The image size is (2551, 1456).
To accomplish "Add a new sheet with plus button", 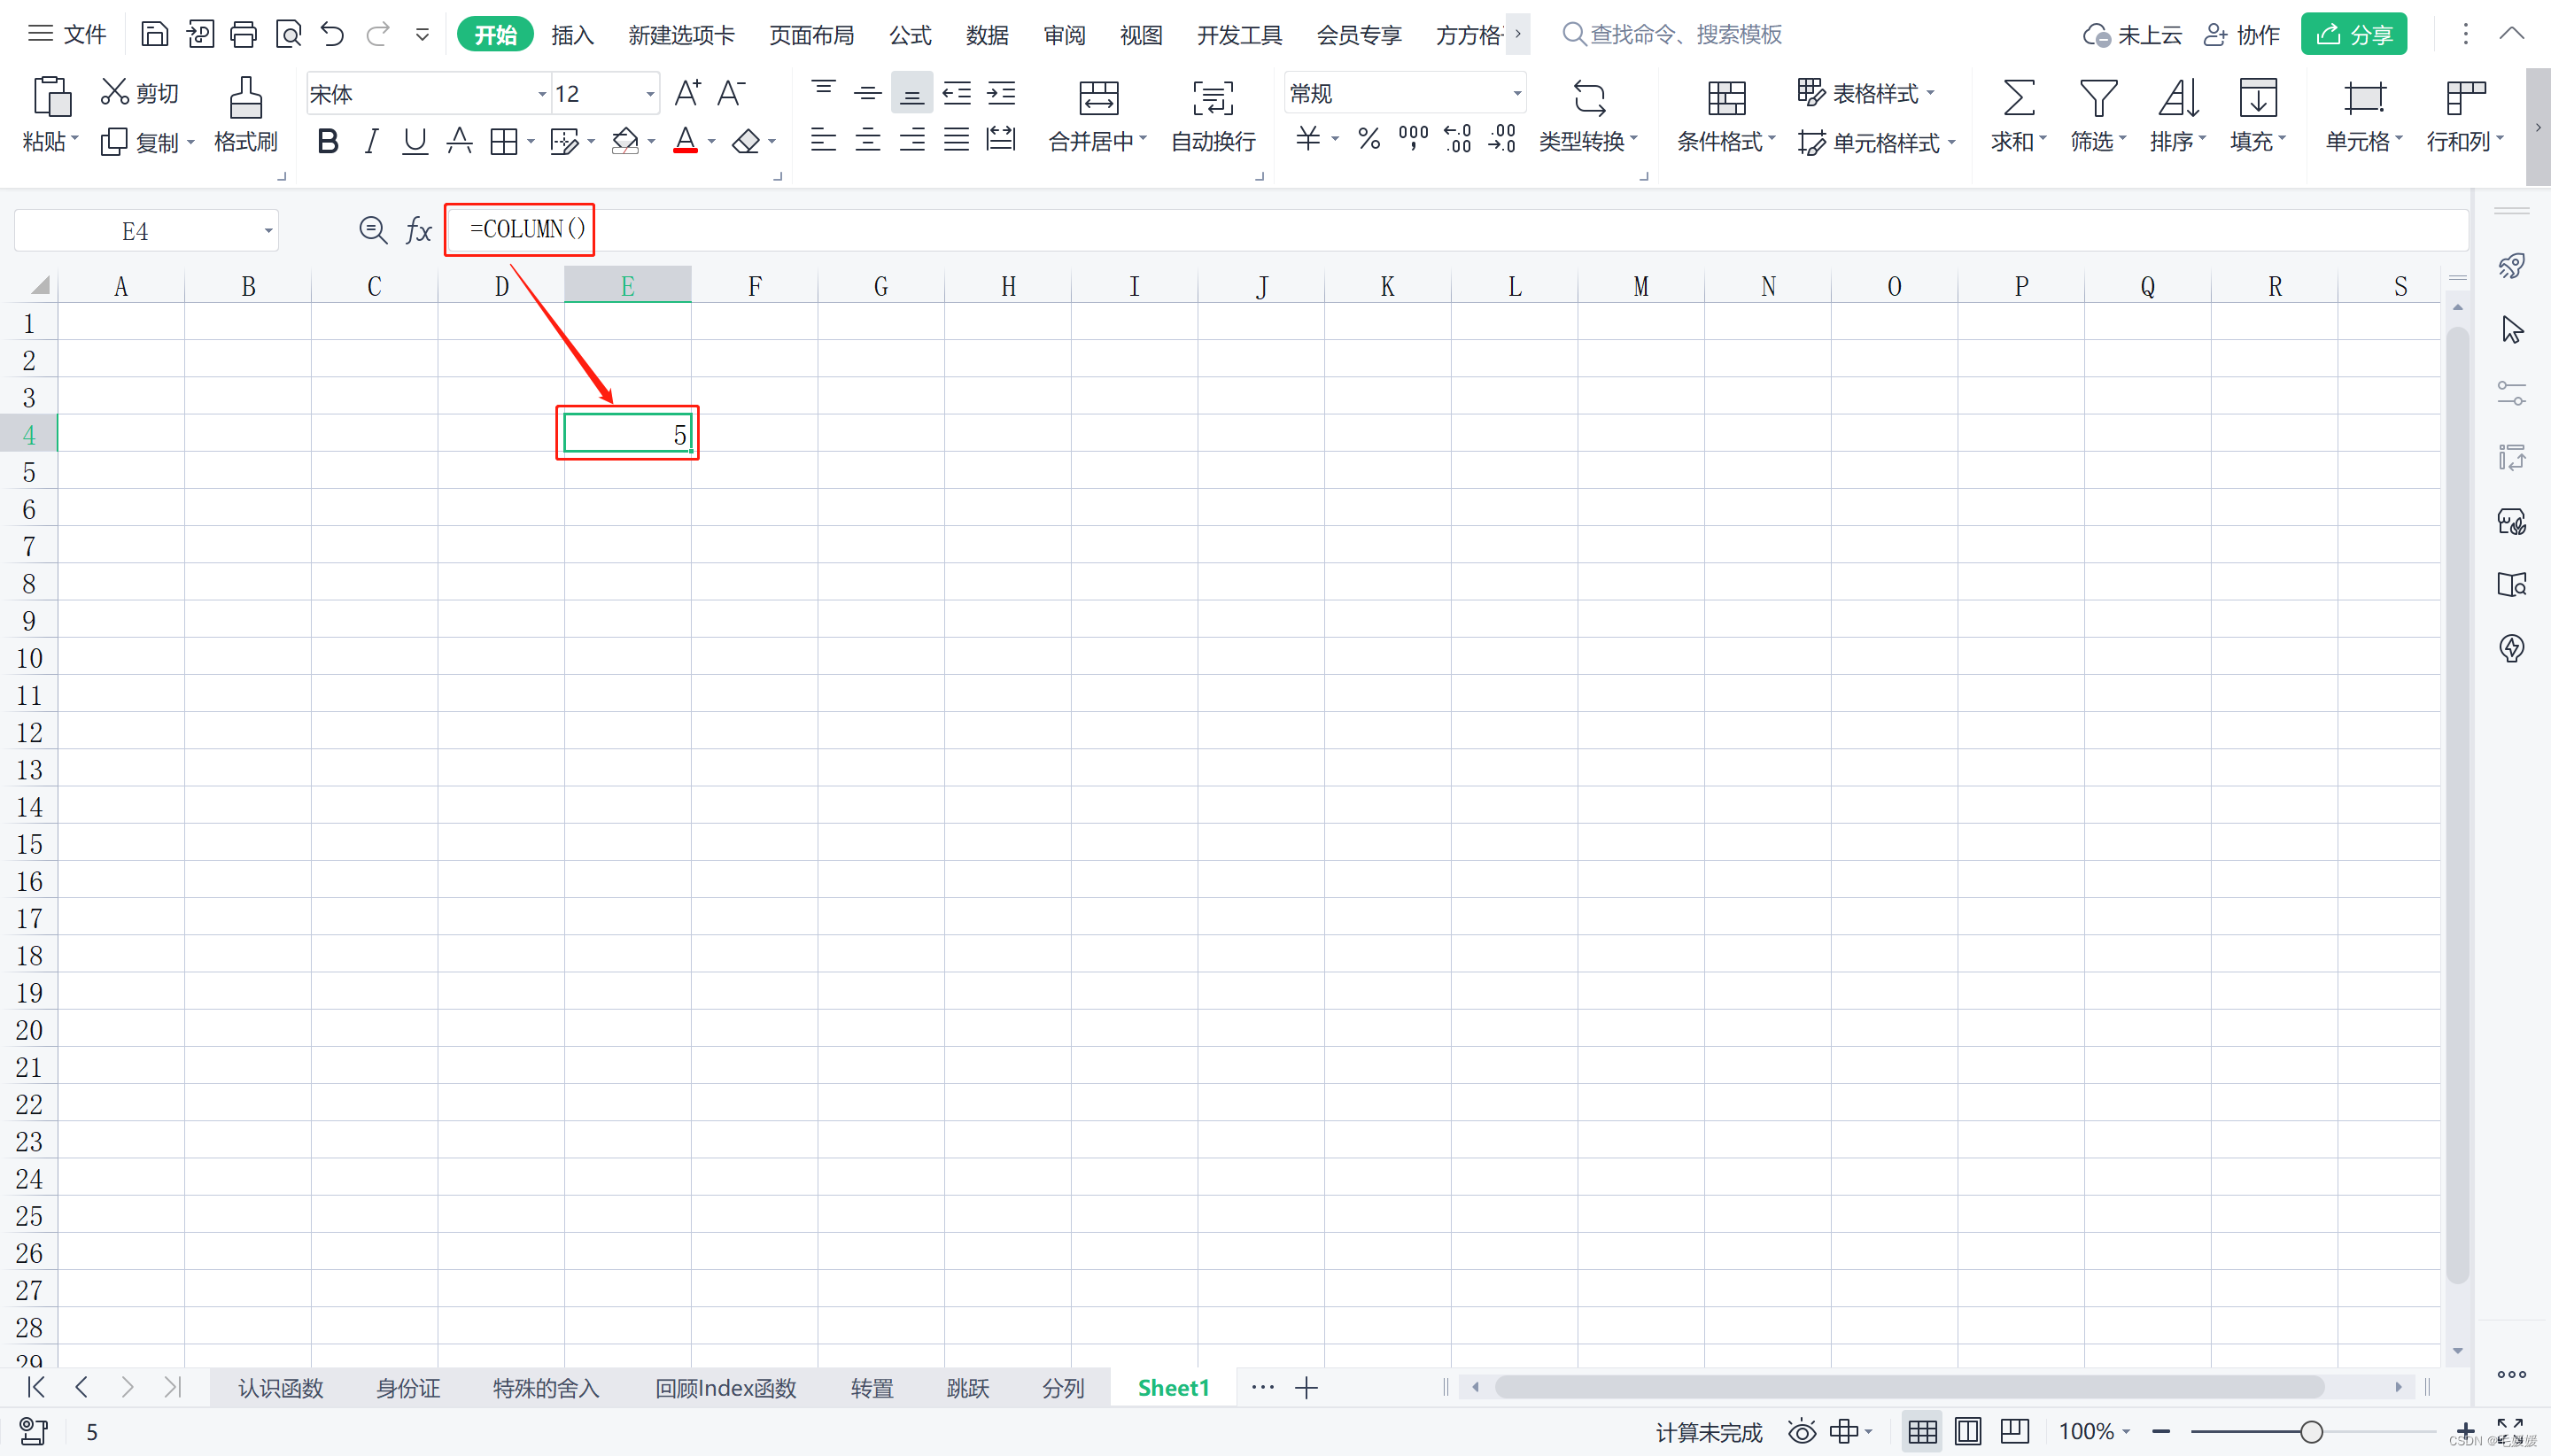I will pos(1306,1388).
